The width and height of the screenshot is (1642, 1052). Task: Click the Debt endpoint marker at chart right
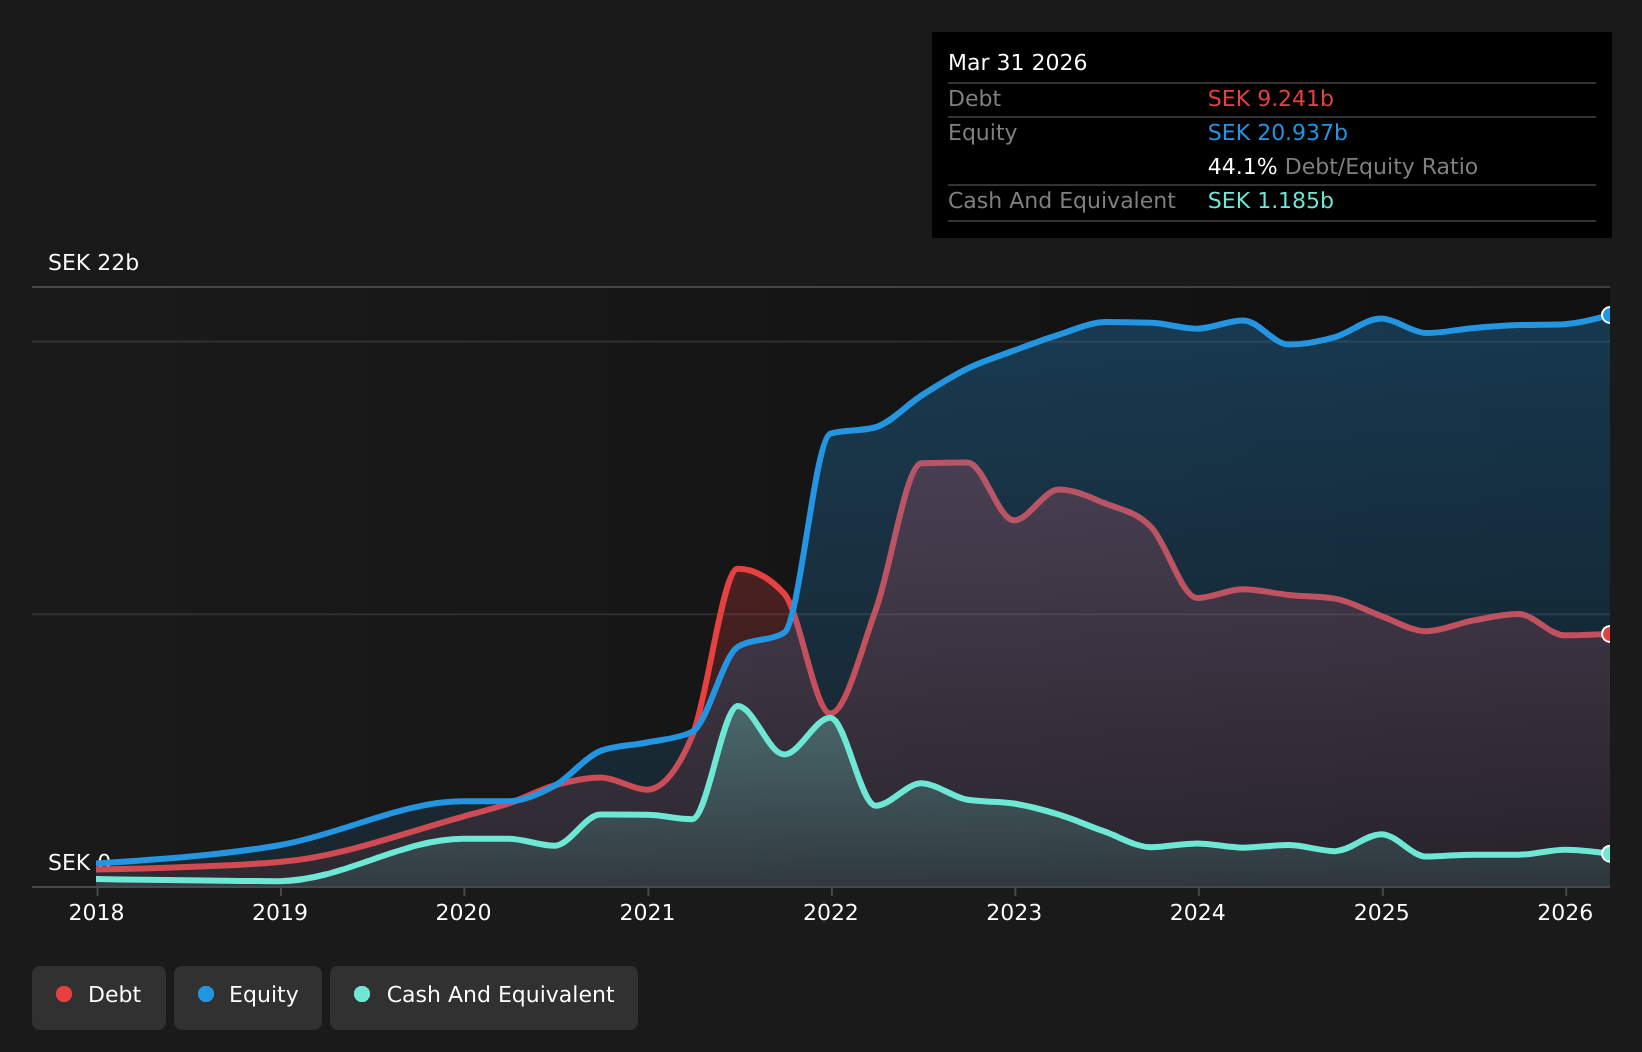(x=1608, y=634)
